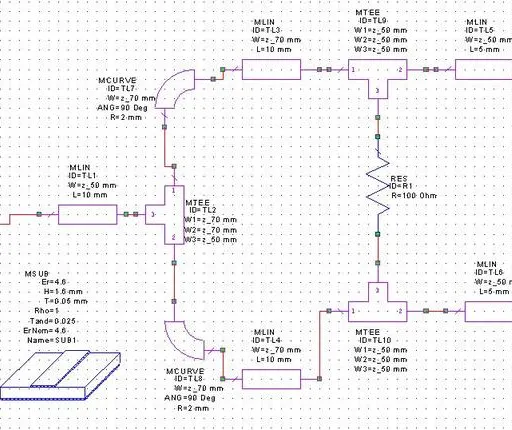Select the MLIN TL5 rectangle component
The width and height of the screenshot is (512, 430).
tap(484, 70)
